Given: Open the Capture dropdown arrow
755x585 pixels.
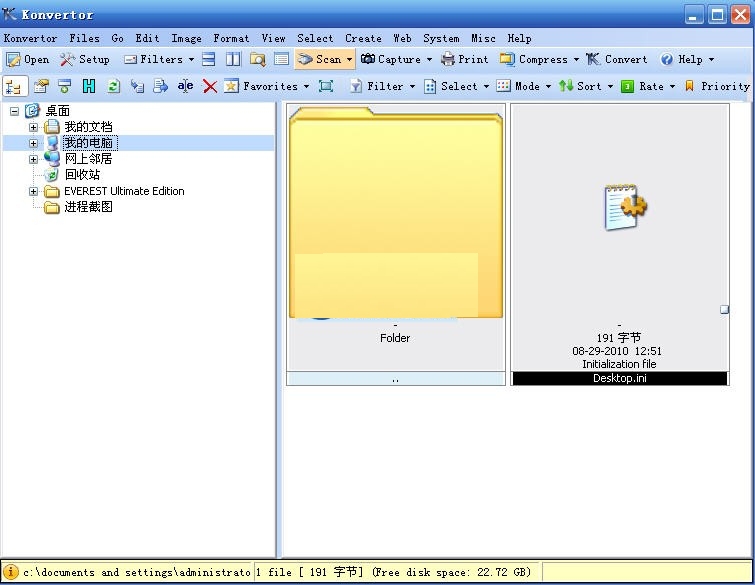Looking at the screenshot, I should (429, 60).
